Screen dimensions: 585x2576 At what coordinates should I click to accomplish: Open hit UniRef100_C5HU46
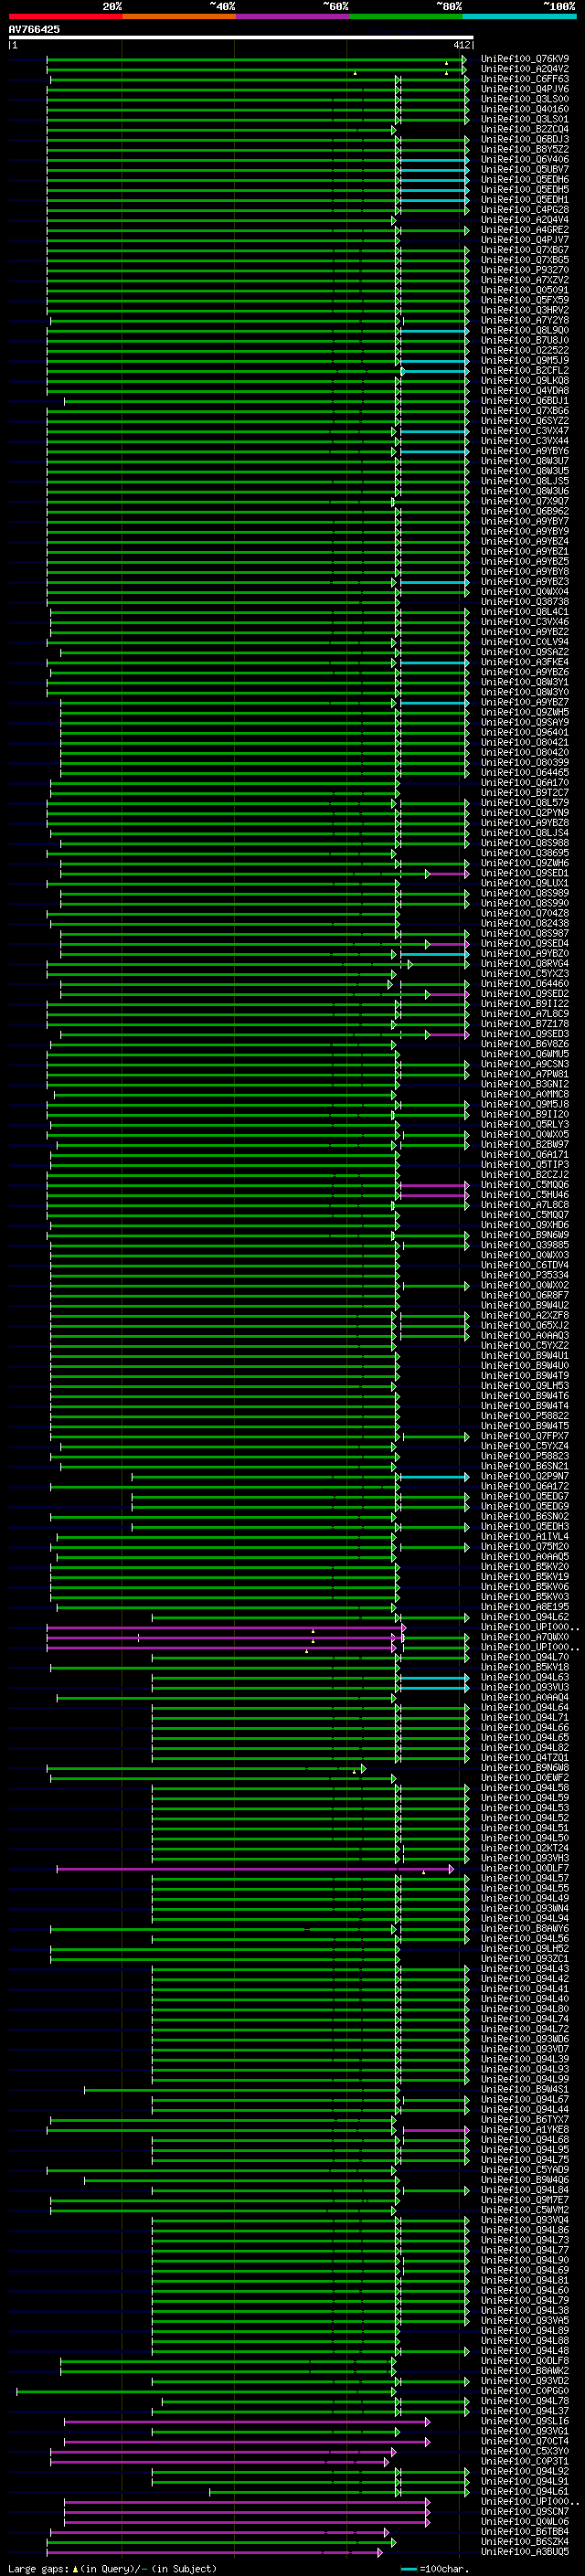pyautogui.click(x=524, y=1194)
